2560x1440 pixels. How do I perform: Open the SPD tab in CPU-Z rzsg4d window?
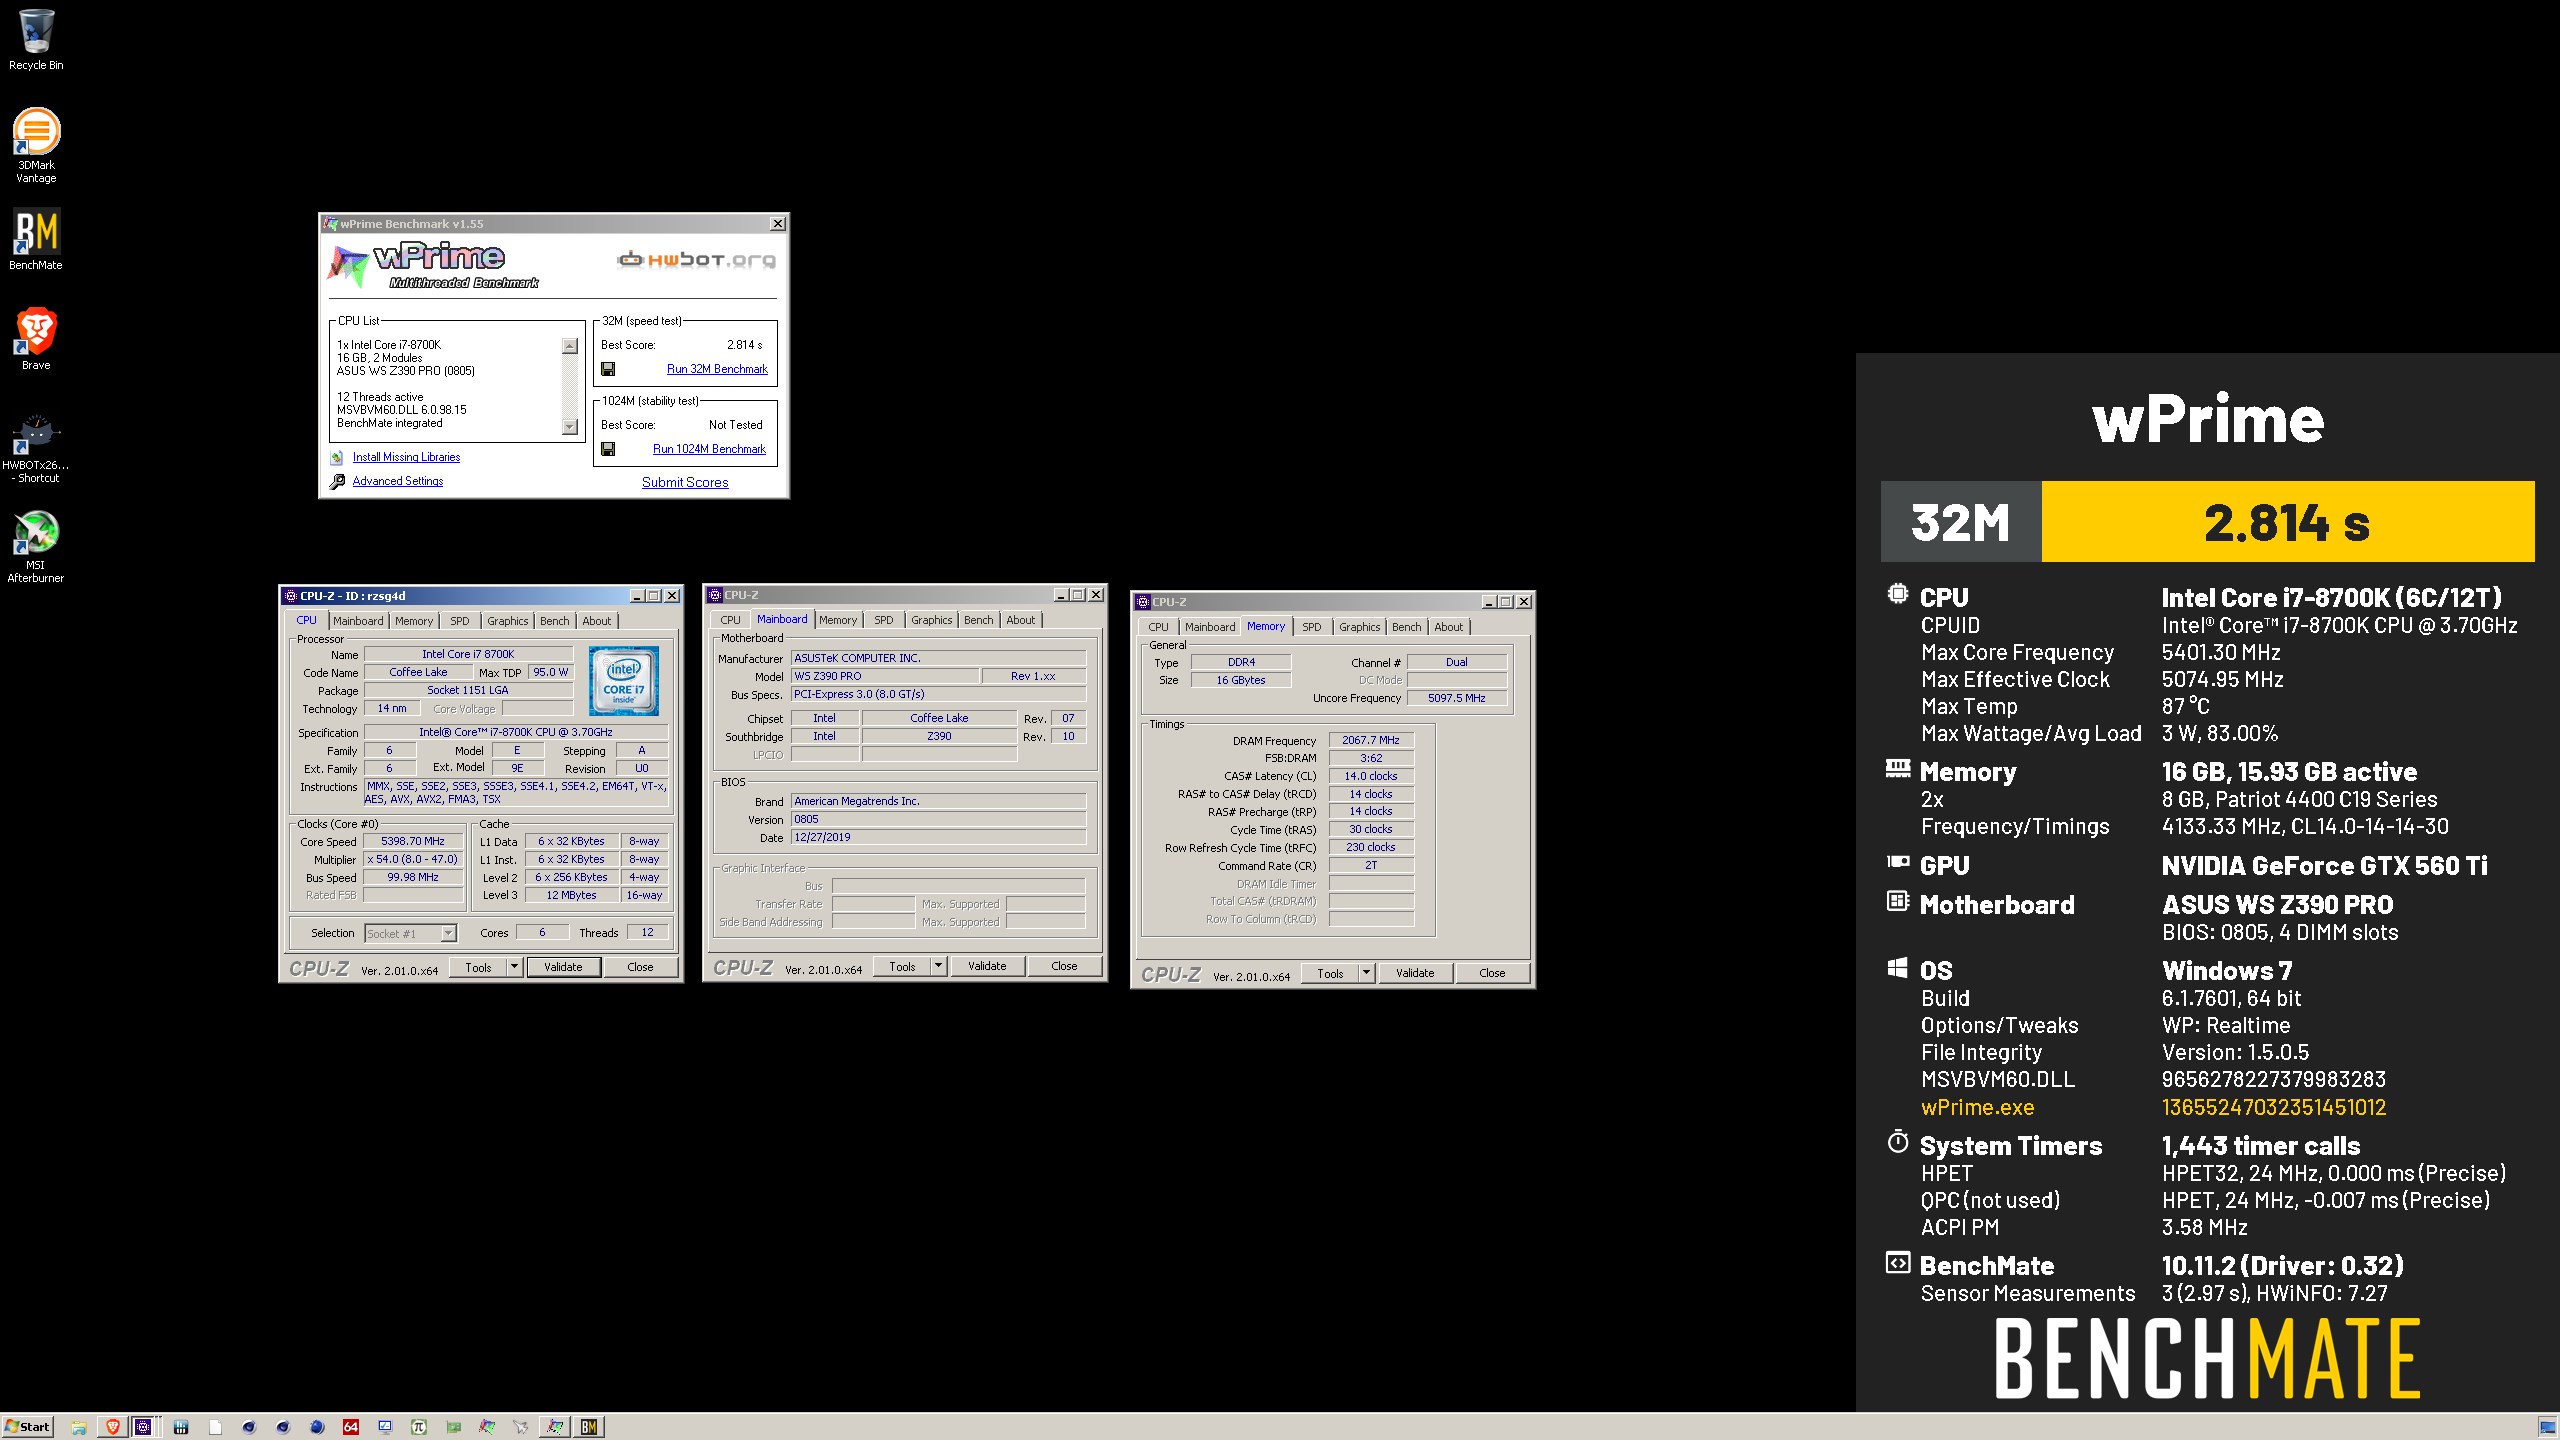(x=459, y=621)
